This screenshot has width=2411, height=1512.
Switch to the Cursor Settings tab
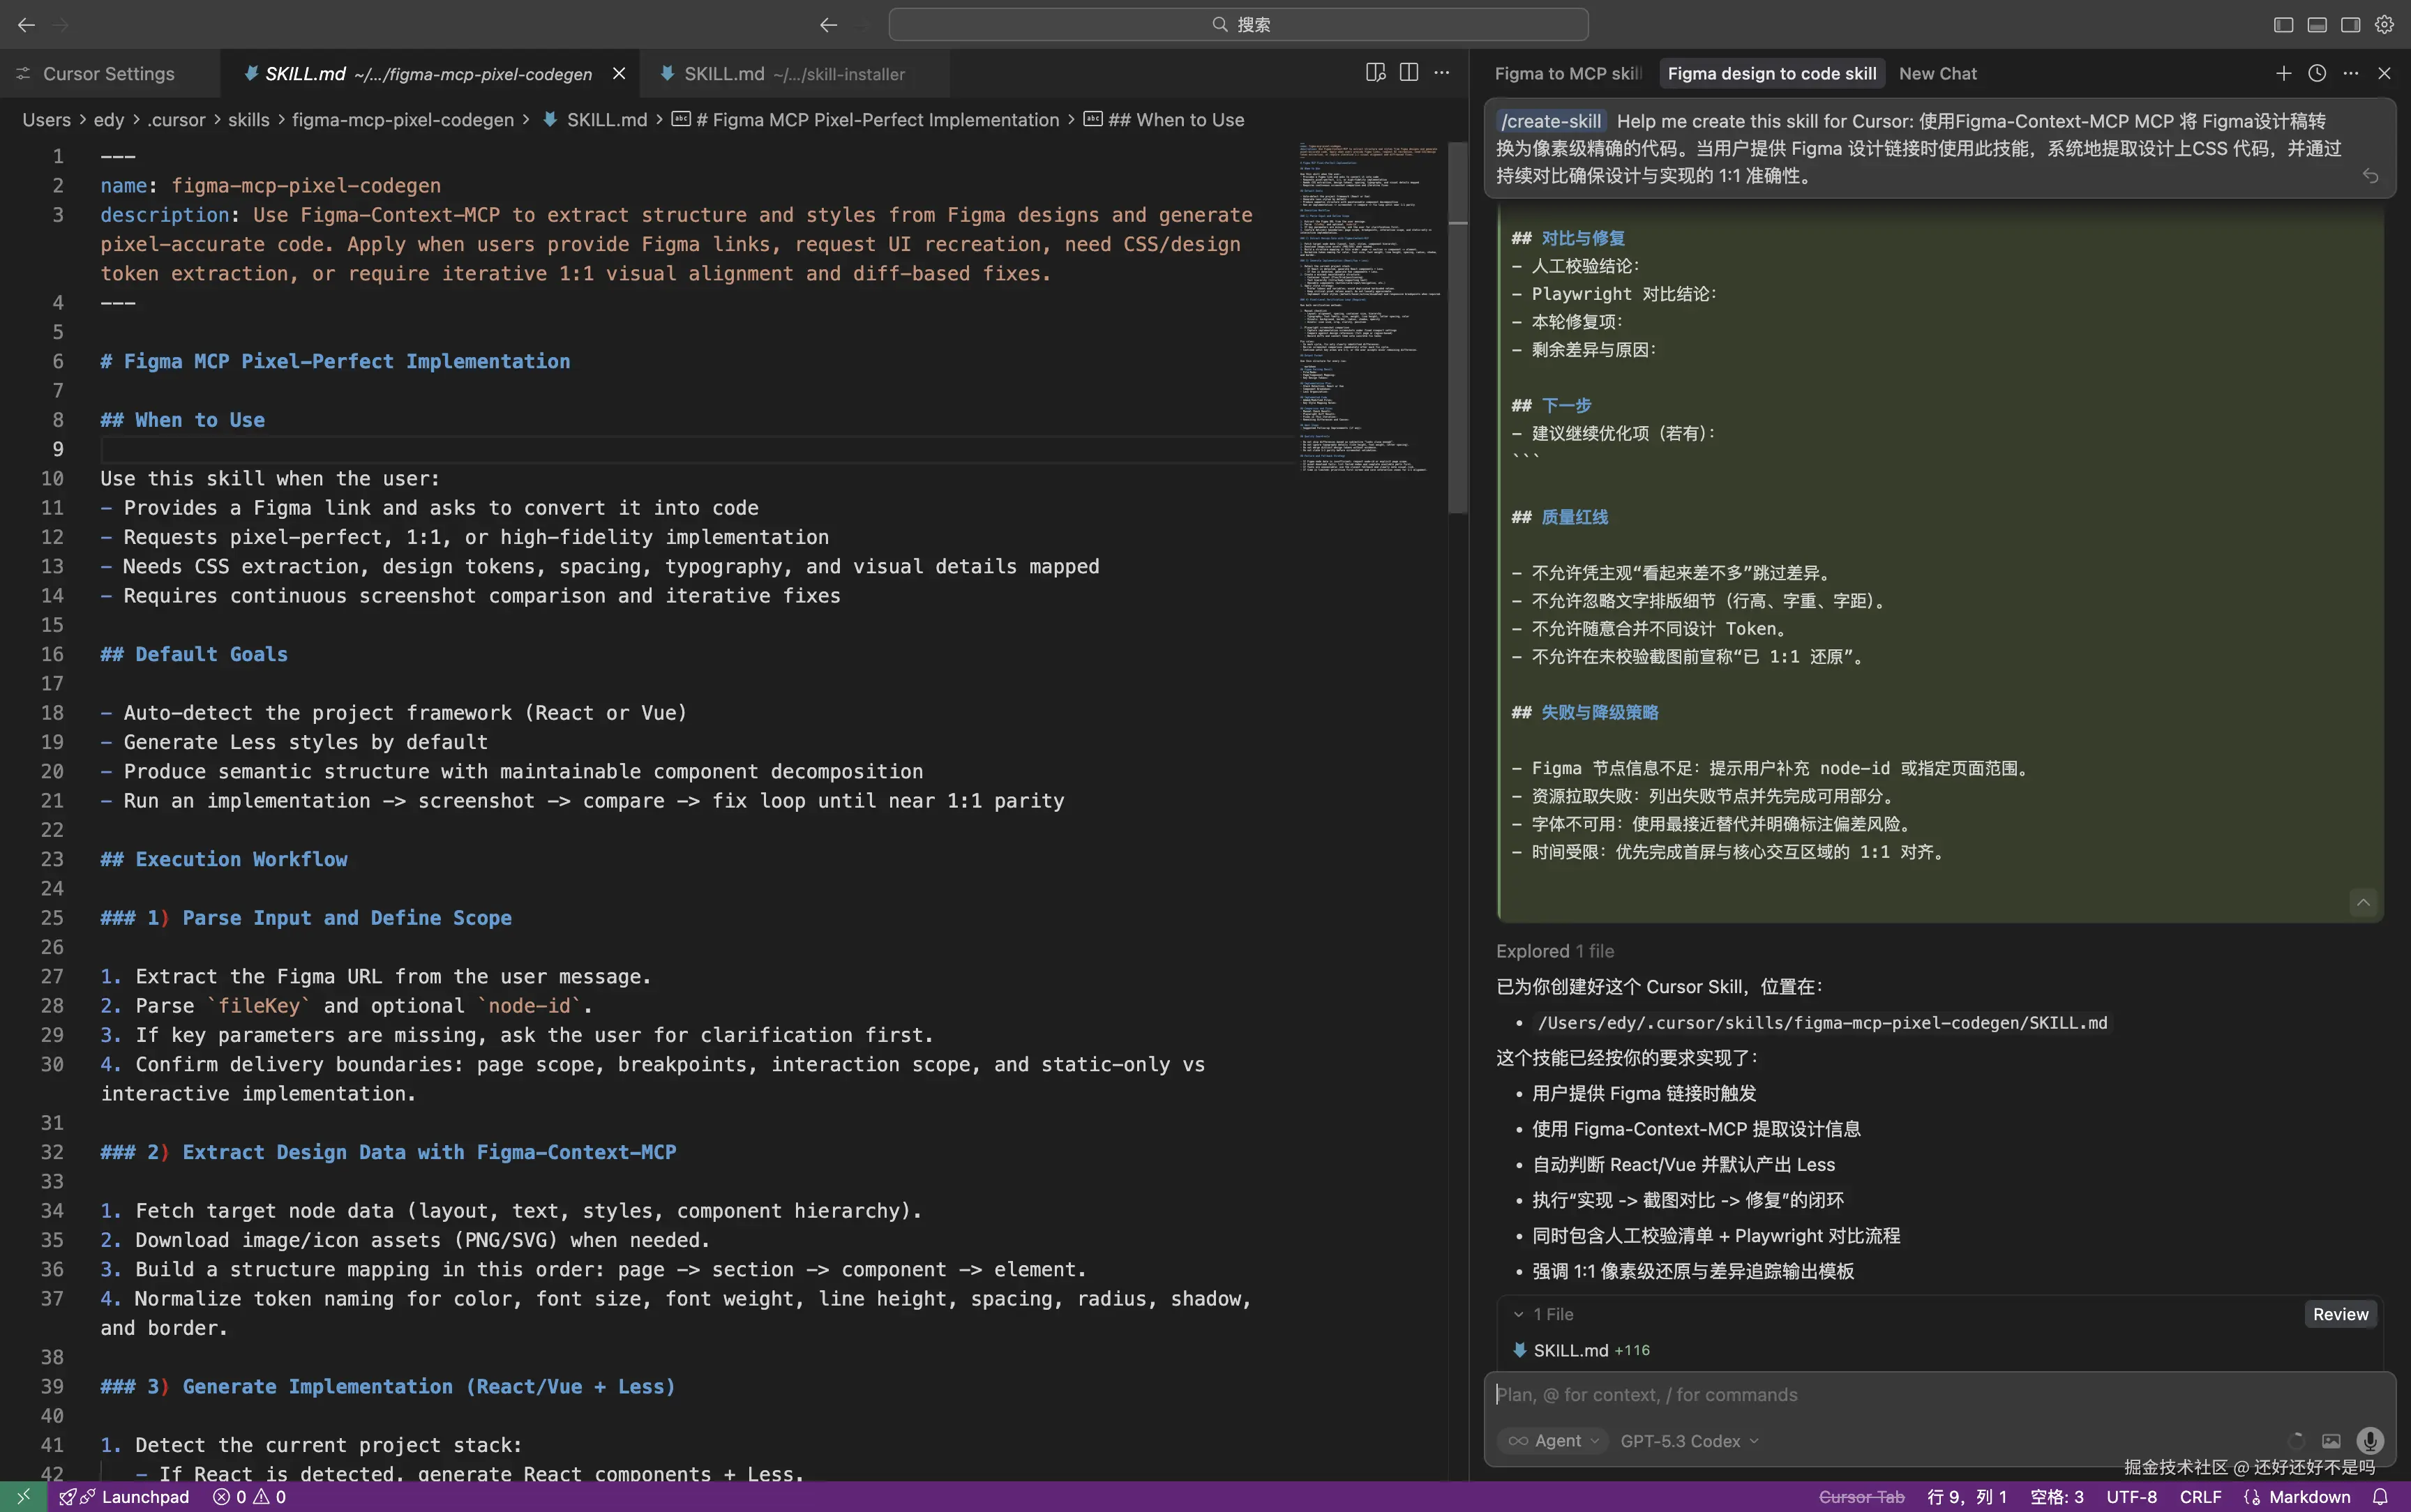click(x=108, y=74)
